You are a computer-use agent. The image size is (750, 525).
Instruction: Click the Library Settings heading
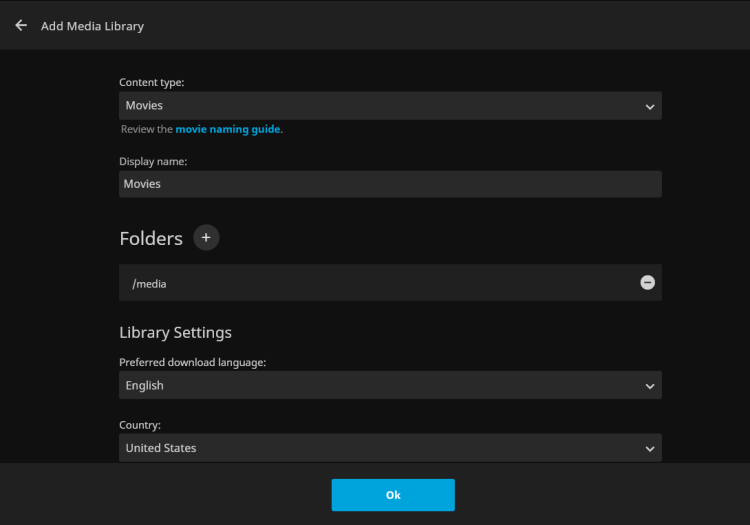tap(176, 332)
